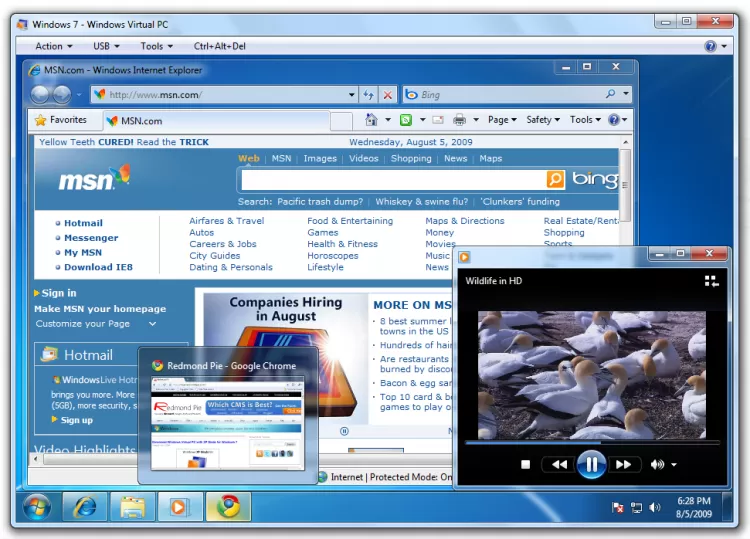Click the Internet Explorer forward button

point(62,95)
